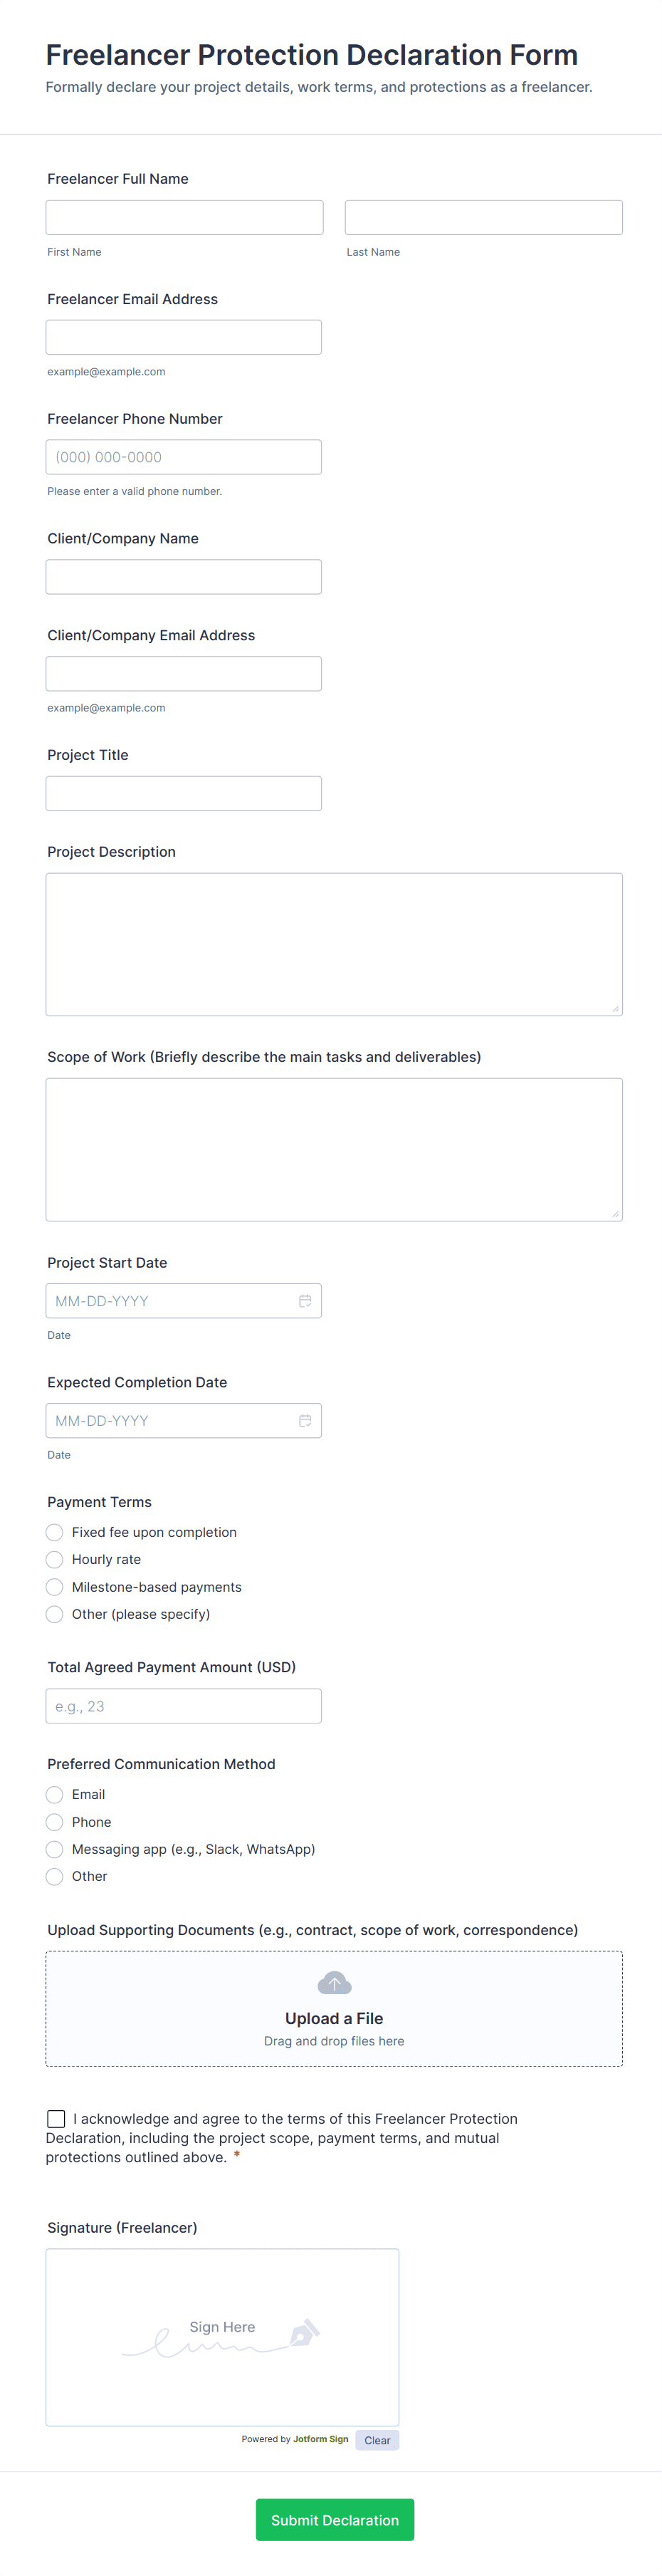This screenshot has height=2576, width=662.
Task: Choose Milestone-based payments option
Action: pos(55,1587)
